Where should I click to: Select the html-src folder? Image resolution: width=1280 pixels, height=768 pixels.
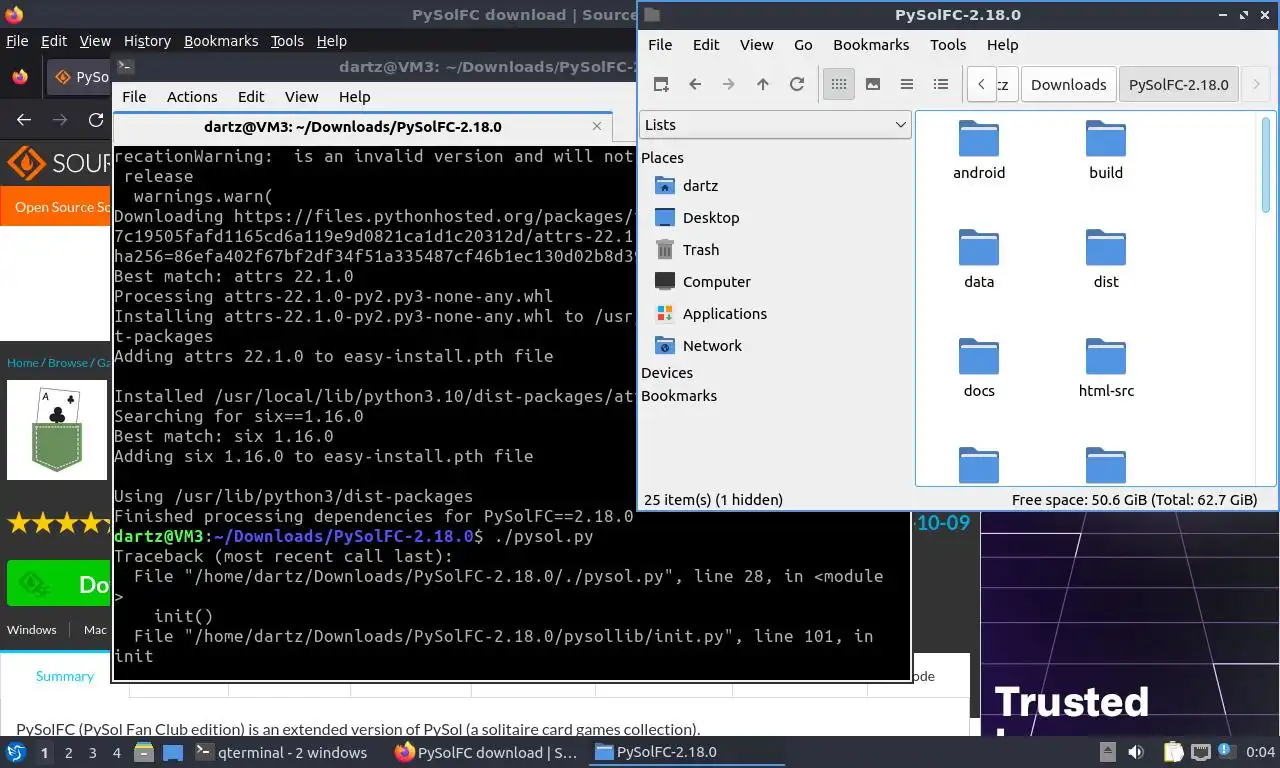pyautogui.click(x=1106, y=368)
